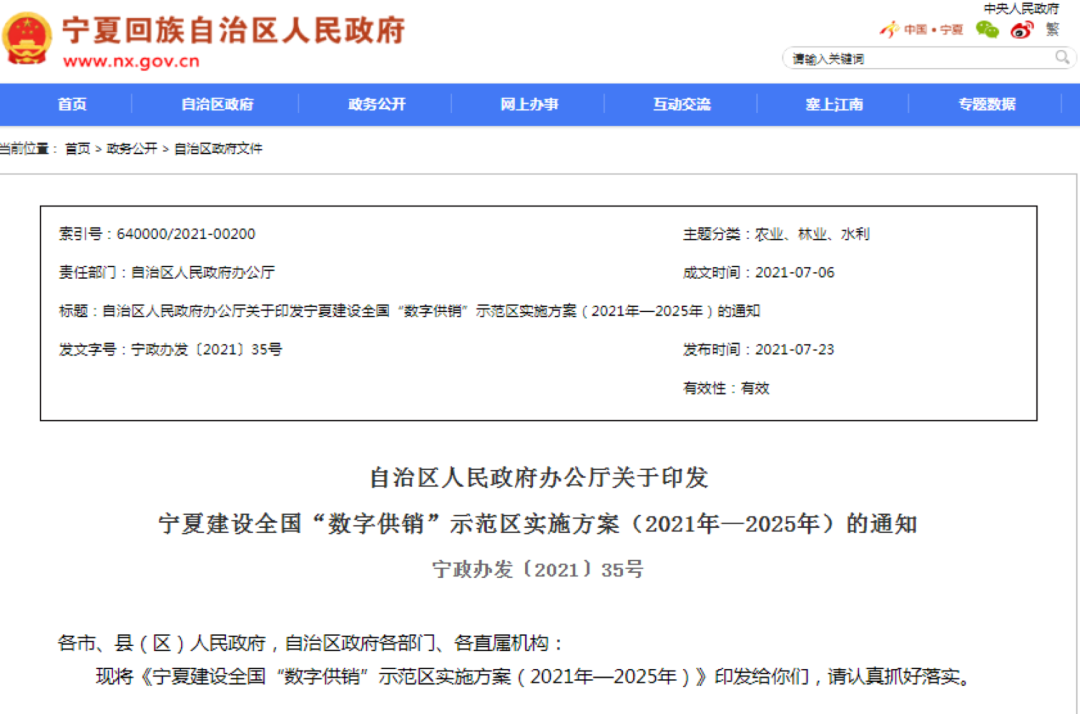1080x714 pixels.
Task: Click the 政务公开 breadcrumb link
Action: (x=132, y=148)
